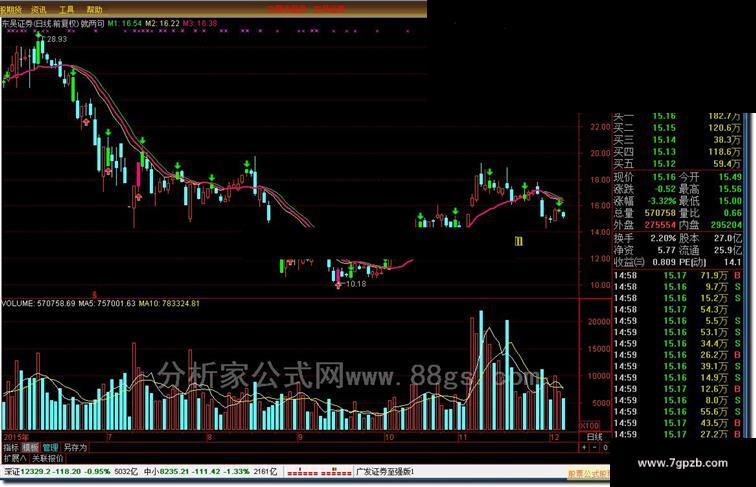Click the 28.93 high price marker
This screenshot has width=756, height=487.
pos(57,39)
